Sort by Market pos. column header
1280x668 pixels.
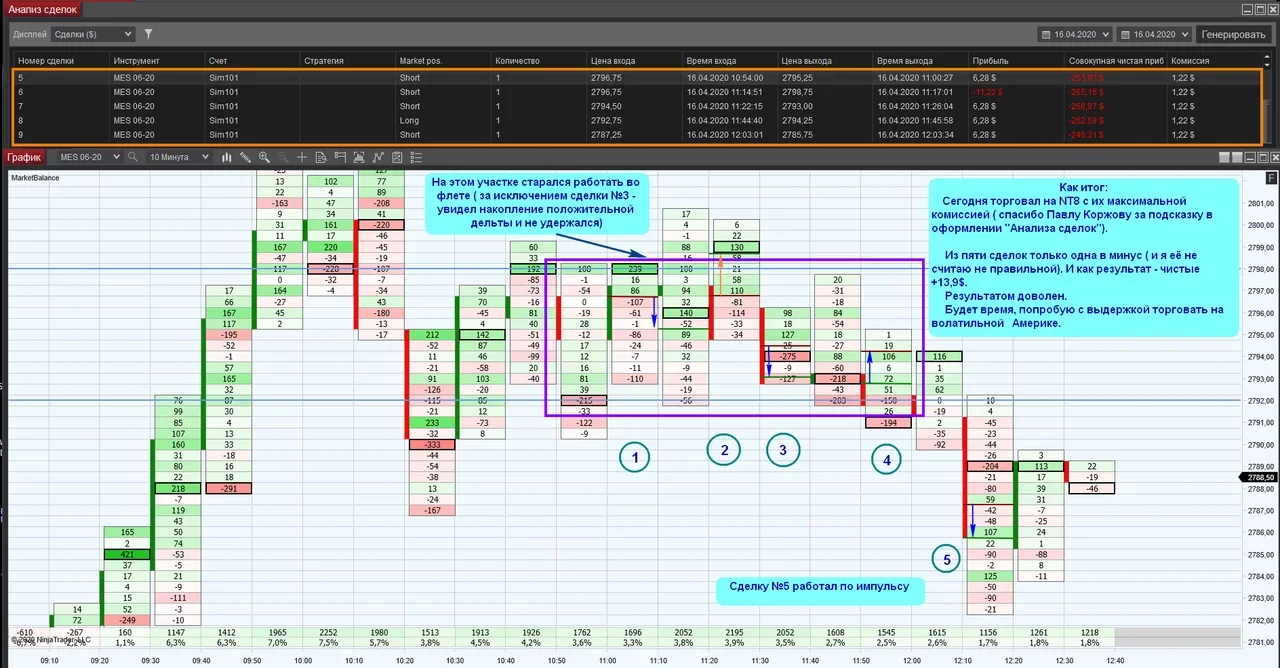click(x=441, y=60)
